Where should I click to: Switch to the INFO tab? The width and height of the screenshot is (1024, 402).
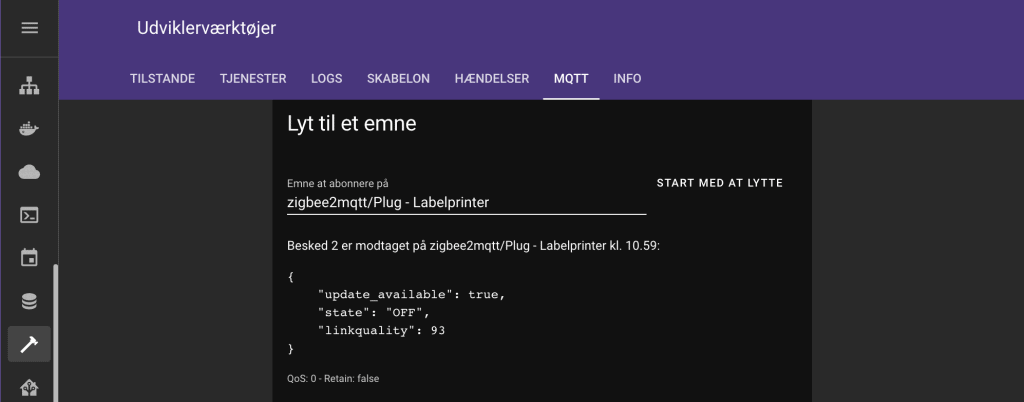point(627,79)
